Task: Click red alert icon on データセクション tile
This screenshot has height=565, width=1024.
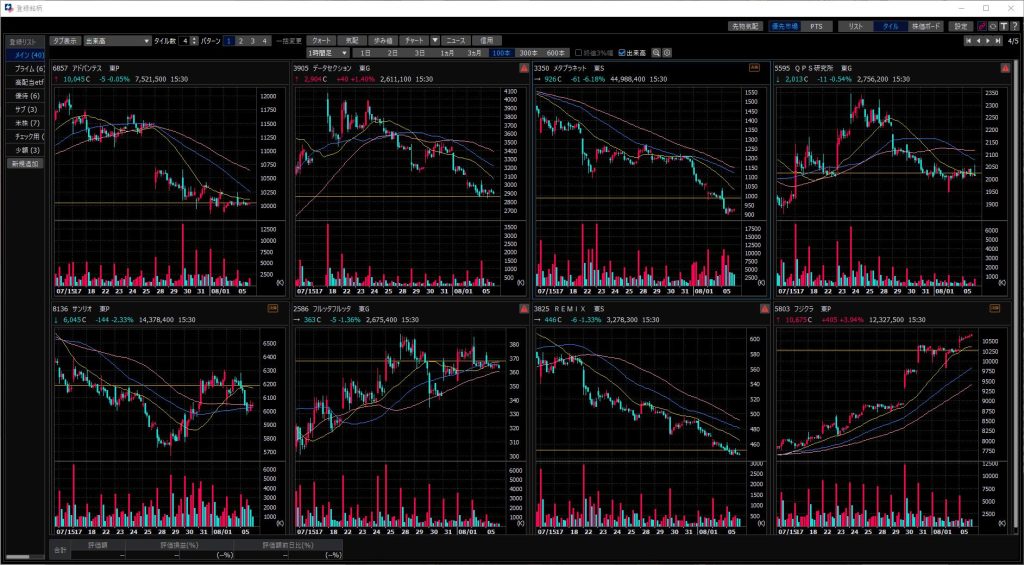Action: pos(524,68)
